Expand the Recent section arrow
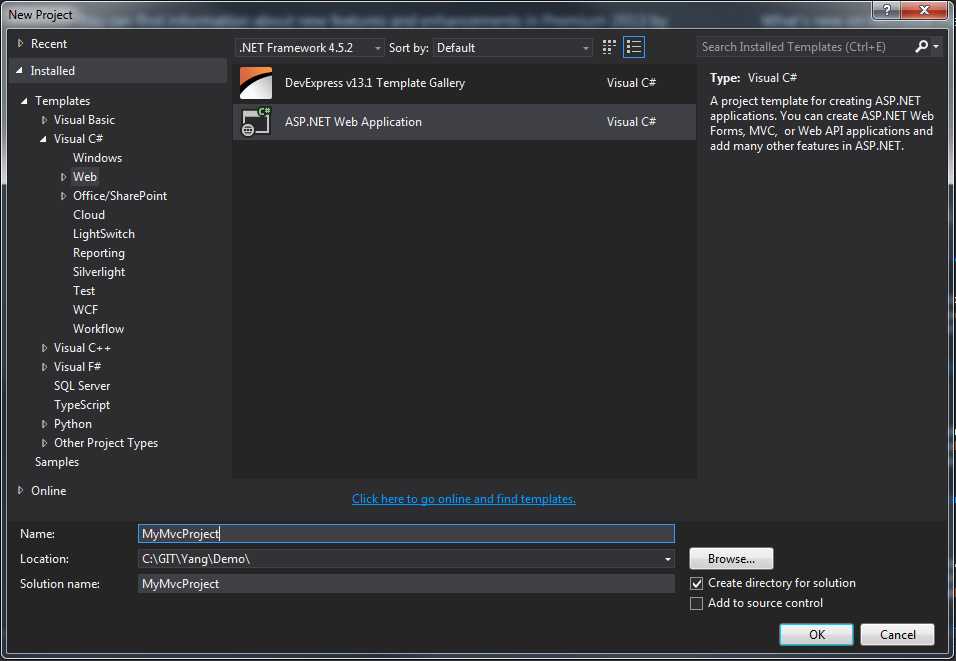Viewport: 956px width, 661px height. [20, 43]
